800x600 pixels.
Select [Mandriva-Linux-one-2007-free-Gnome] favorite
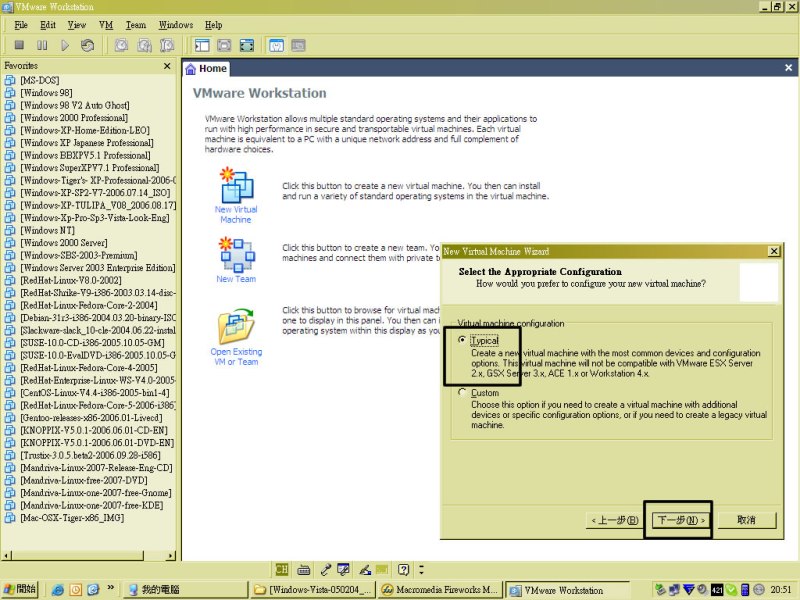[x=96, y=493]
